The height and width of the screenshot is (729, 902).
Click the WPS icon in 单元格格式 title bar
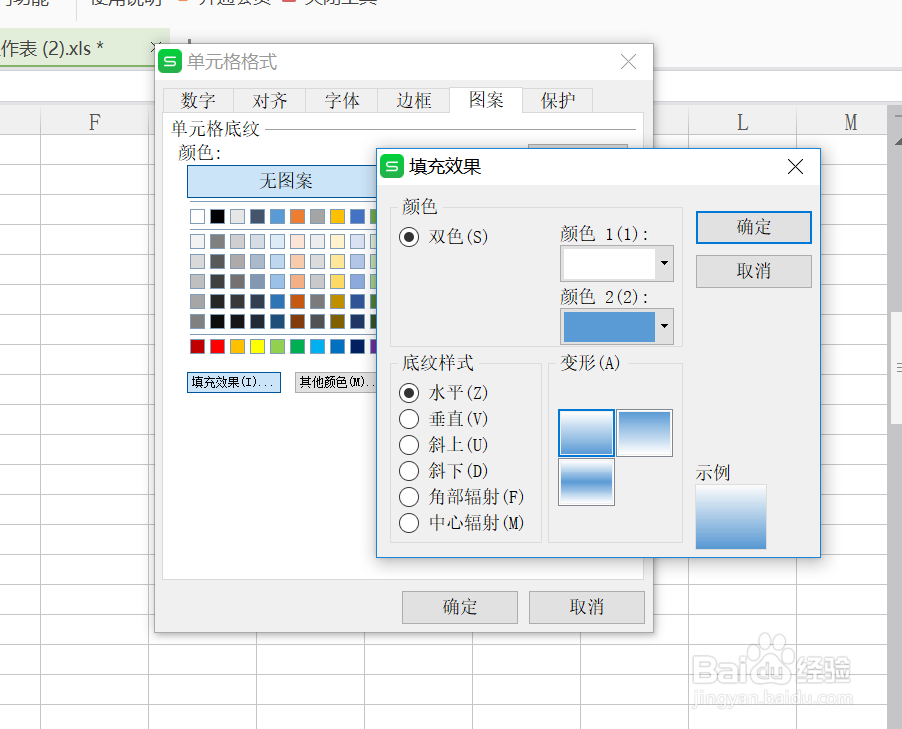(170, 61)
